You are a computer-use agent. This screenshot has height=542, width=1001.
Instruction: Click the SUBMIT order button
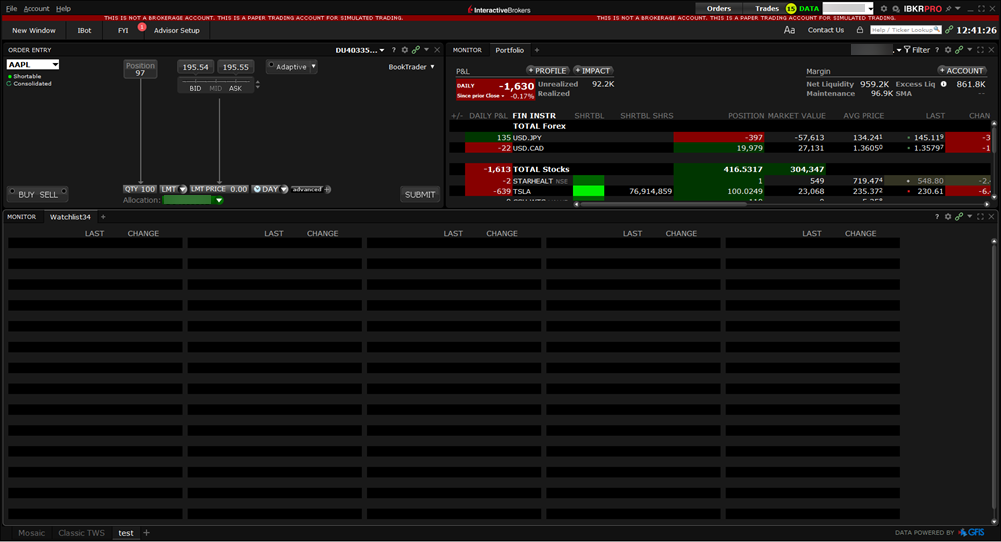[420, 195]
